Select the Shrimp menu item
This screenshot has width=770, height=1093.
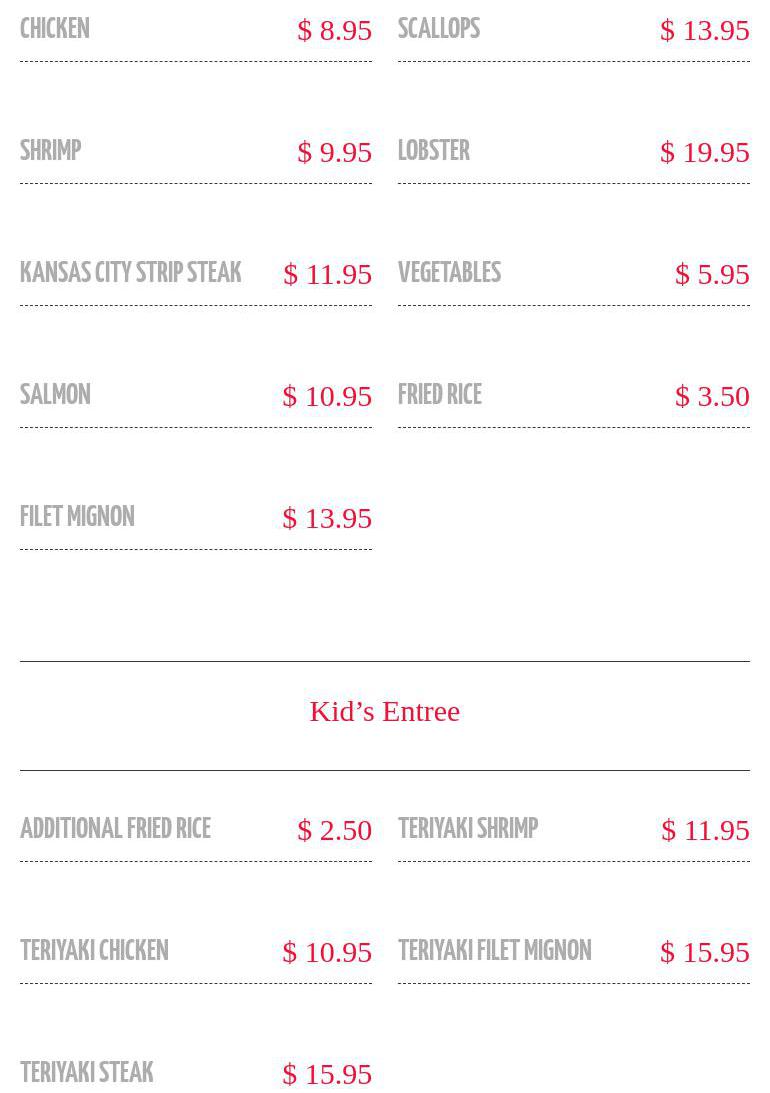[51, 151]
